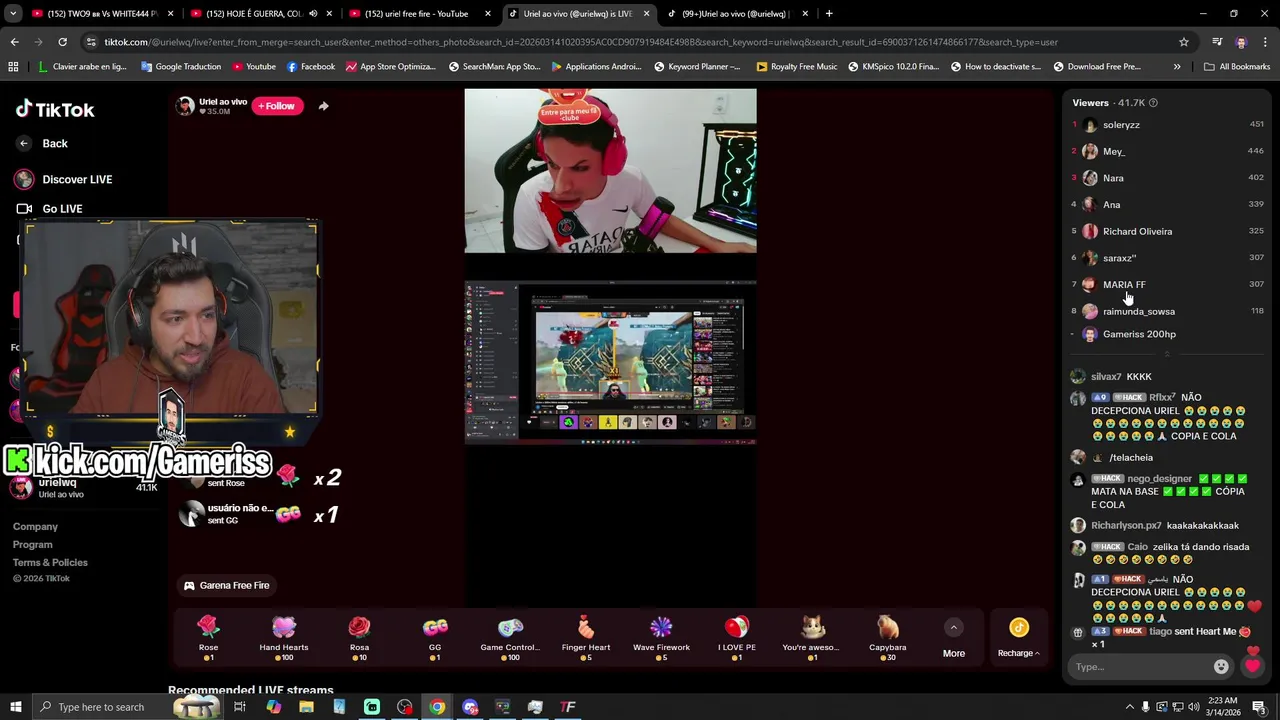Screen dimensions: 1280x720
Task: Open the Recharge coins menu
Action: pos(1018,638)
